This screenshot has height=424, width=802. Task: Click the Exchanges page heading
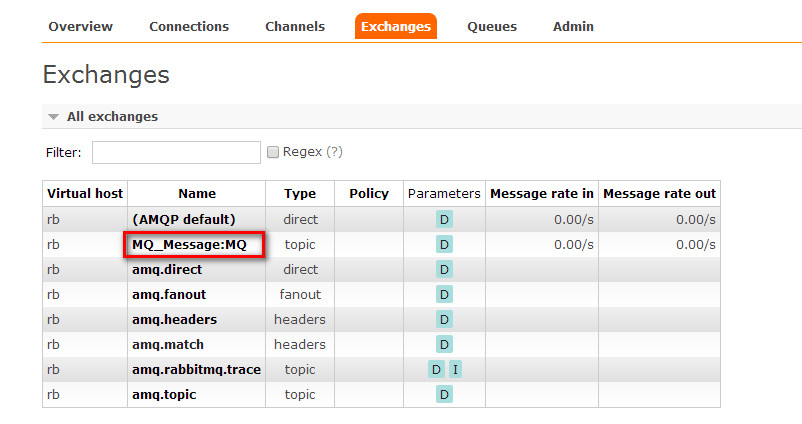coord(106,75)
